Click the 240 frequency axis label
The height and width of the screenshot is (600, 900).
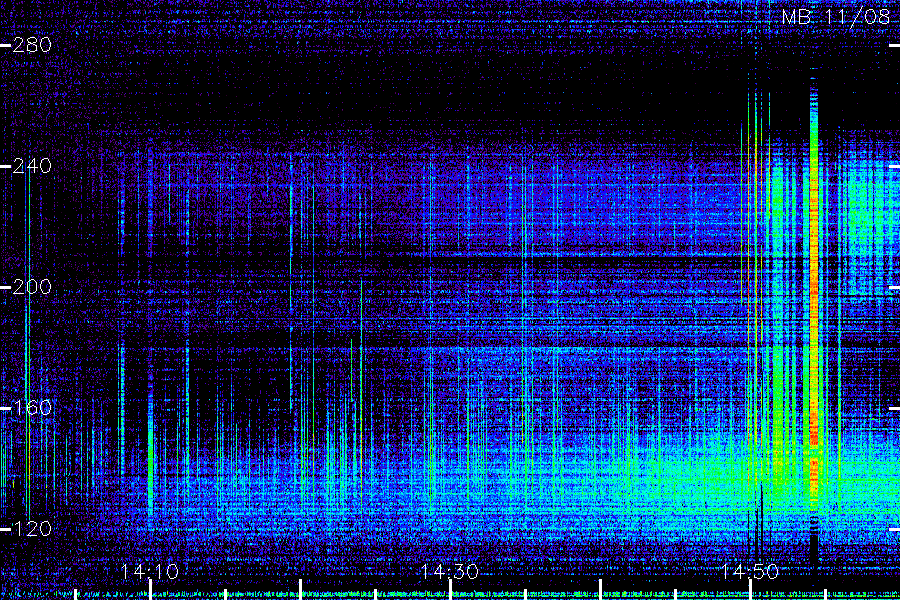(32, 166)
